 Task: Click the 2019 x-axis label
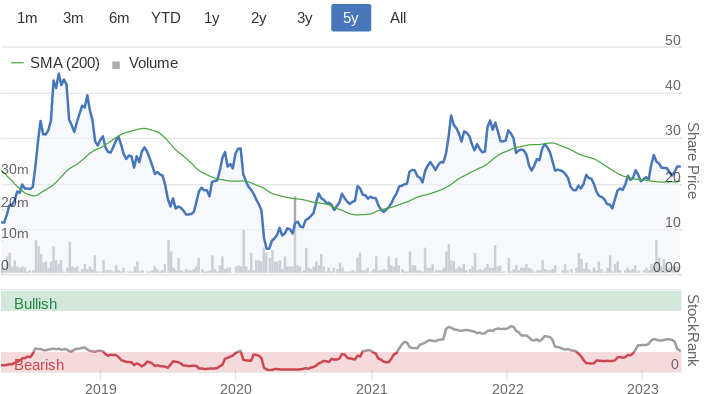point(100,388)
